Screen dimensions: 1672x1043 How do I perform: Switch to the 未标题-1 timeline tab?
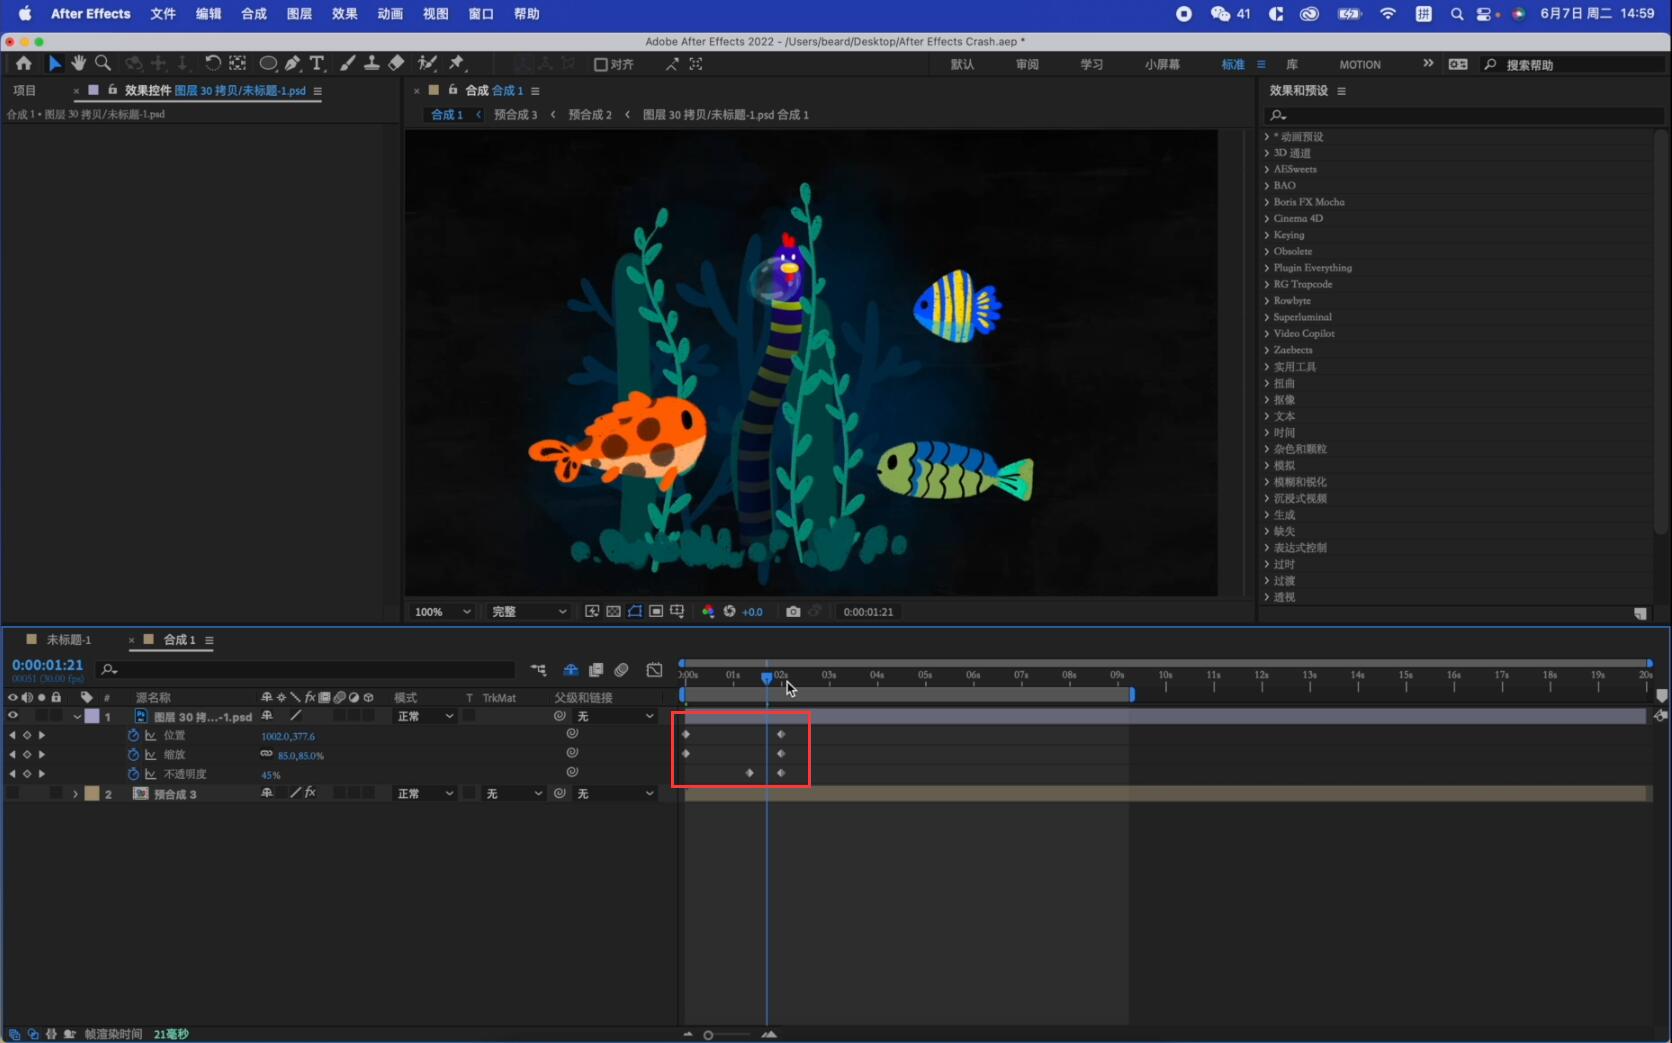tap(68, 640)
